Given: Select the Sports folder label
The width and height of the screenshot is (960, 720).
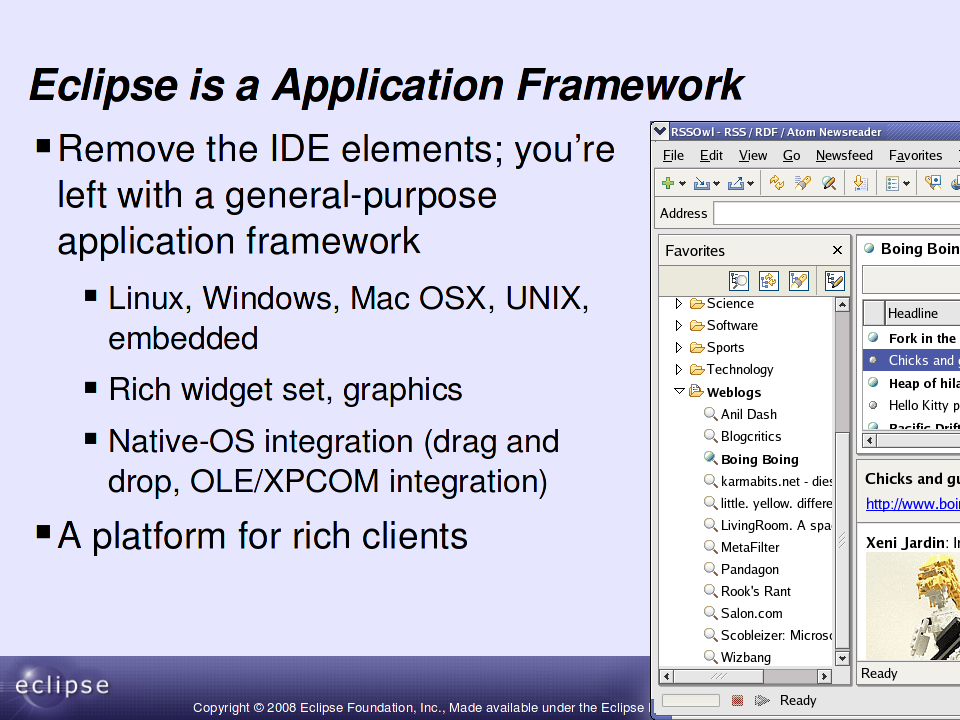Looking at the screenshot, I should tap(726, 348).
